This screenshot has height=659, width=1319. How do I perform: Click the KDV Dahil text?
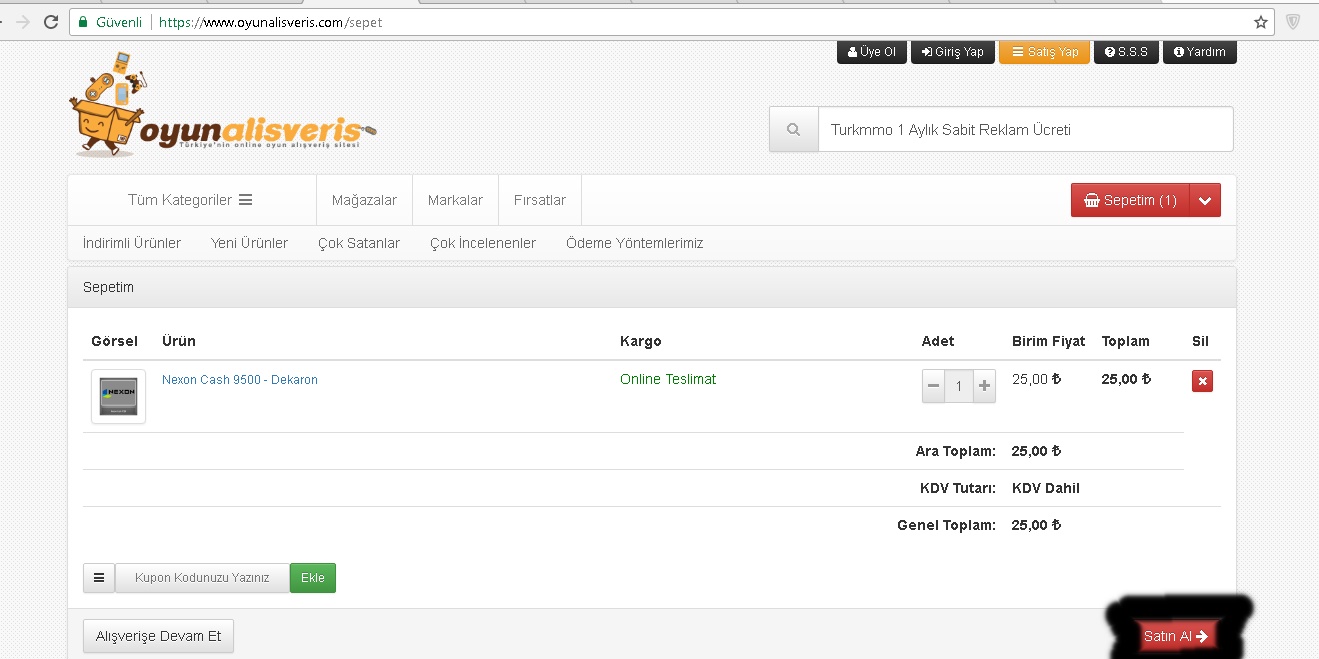click(1046, 488)
